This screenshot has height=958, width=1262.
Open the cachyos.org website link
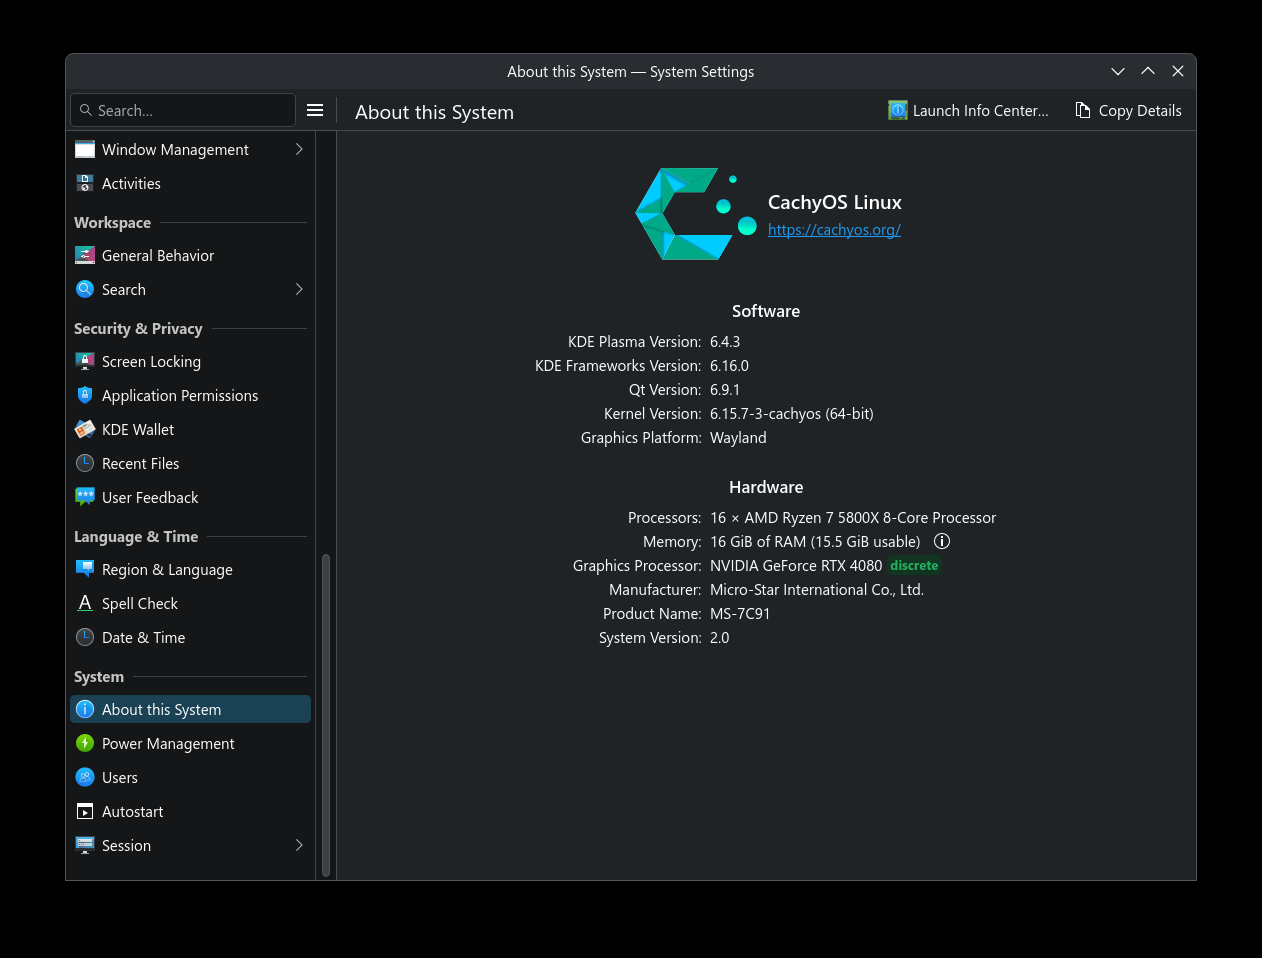834,230
